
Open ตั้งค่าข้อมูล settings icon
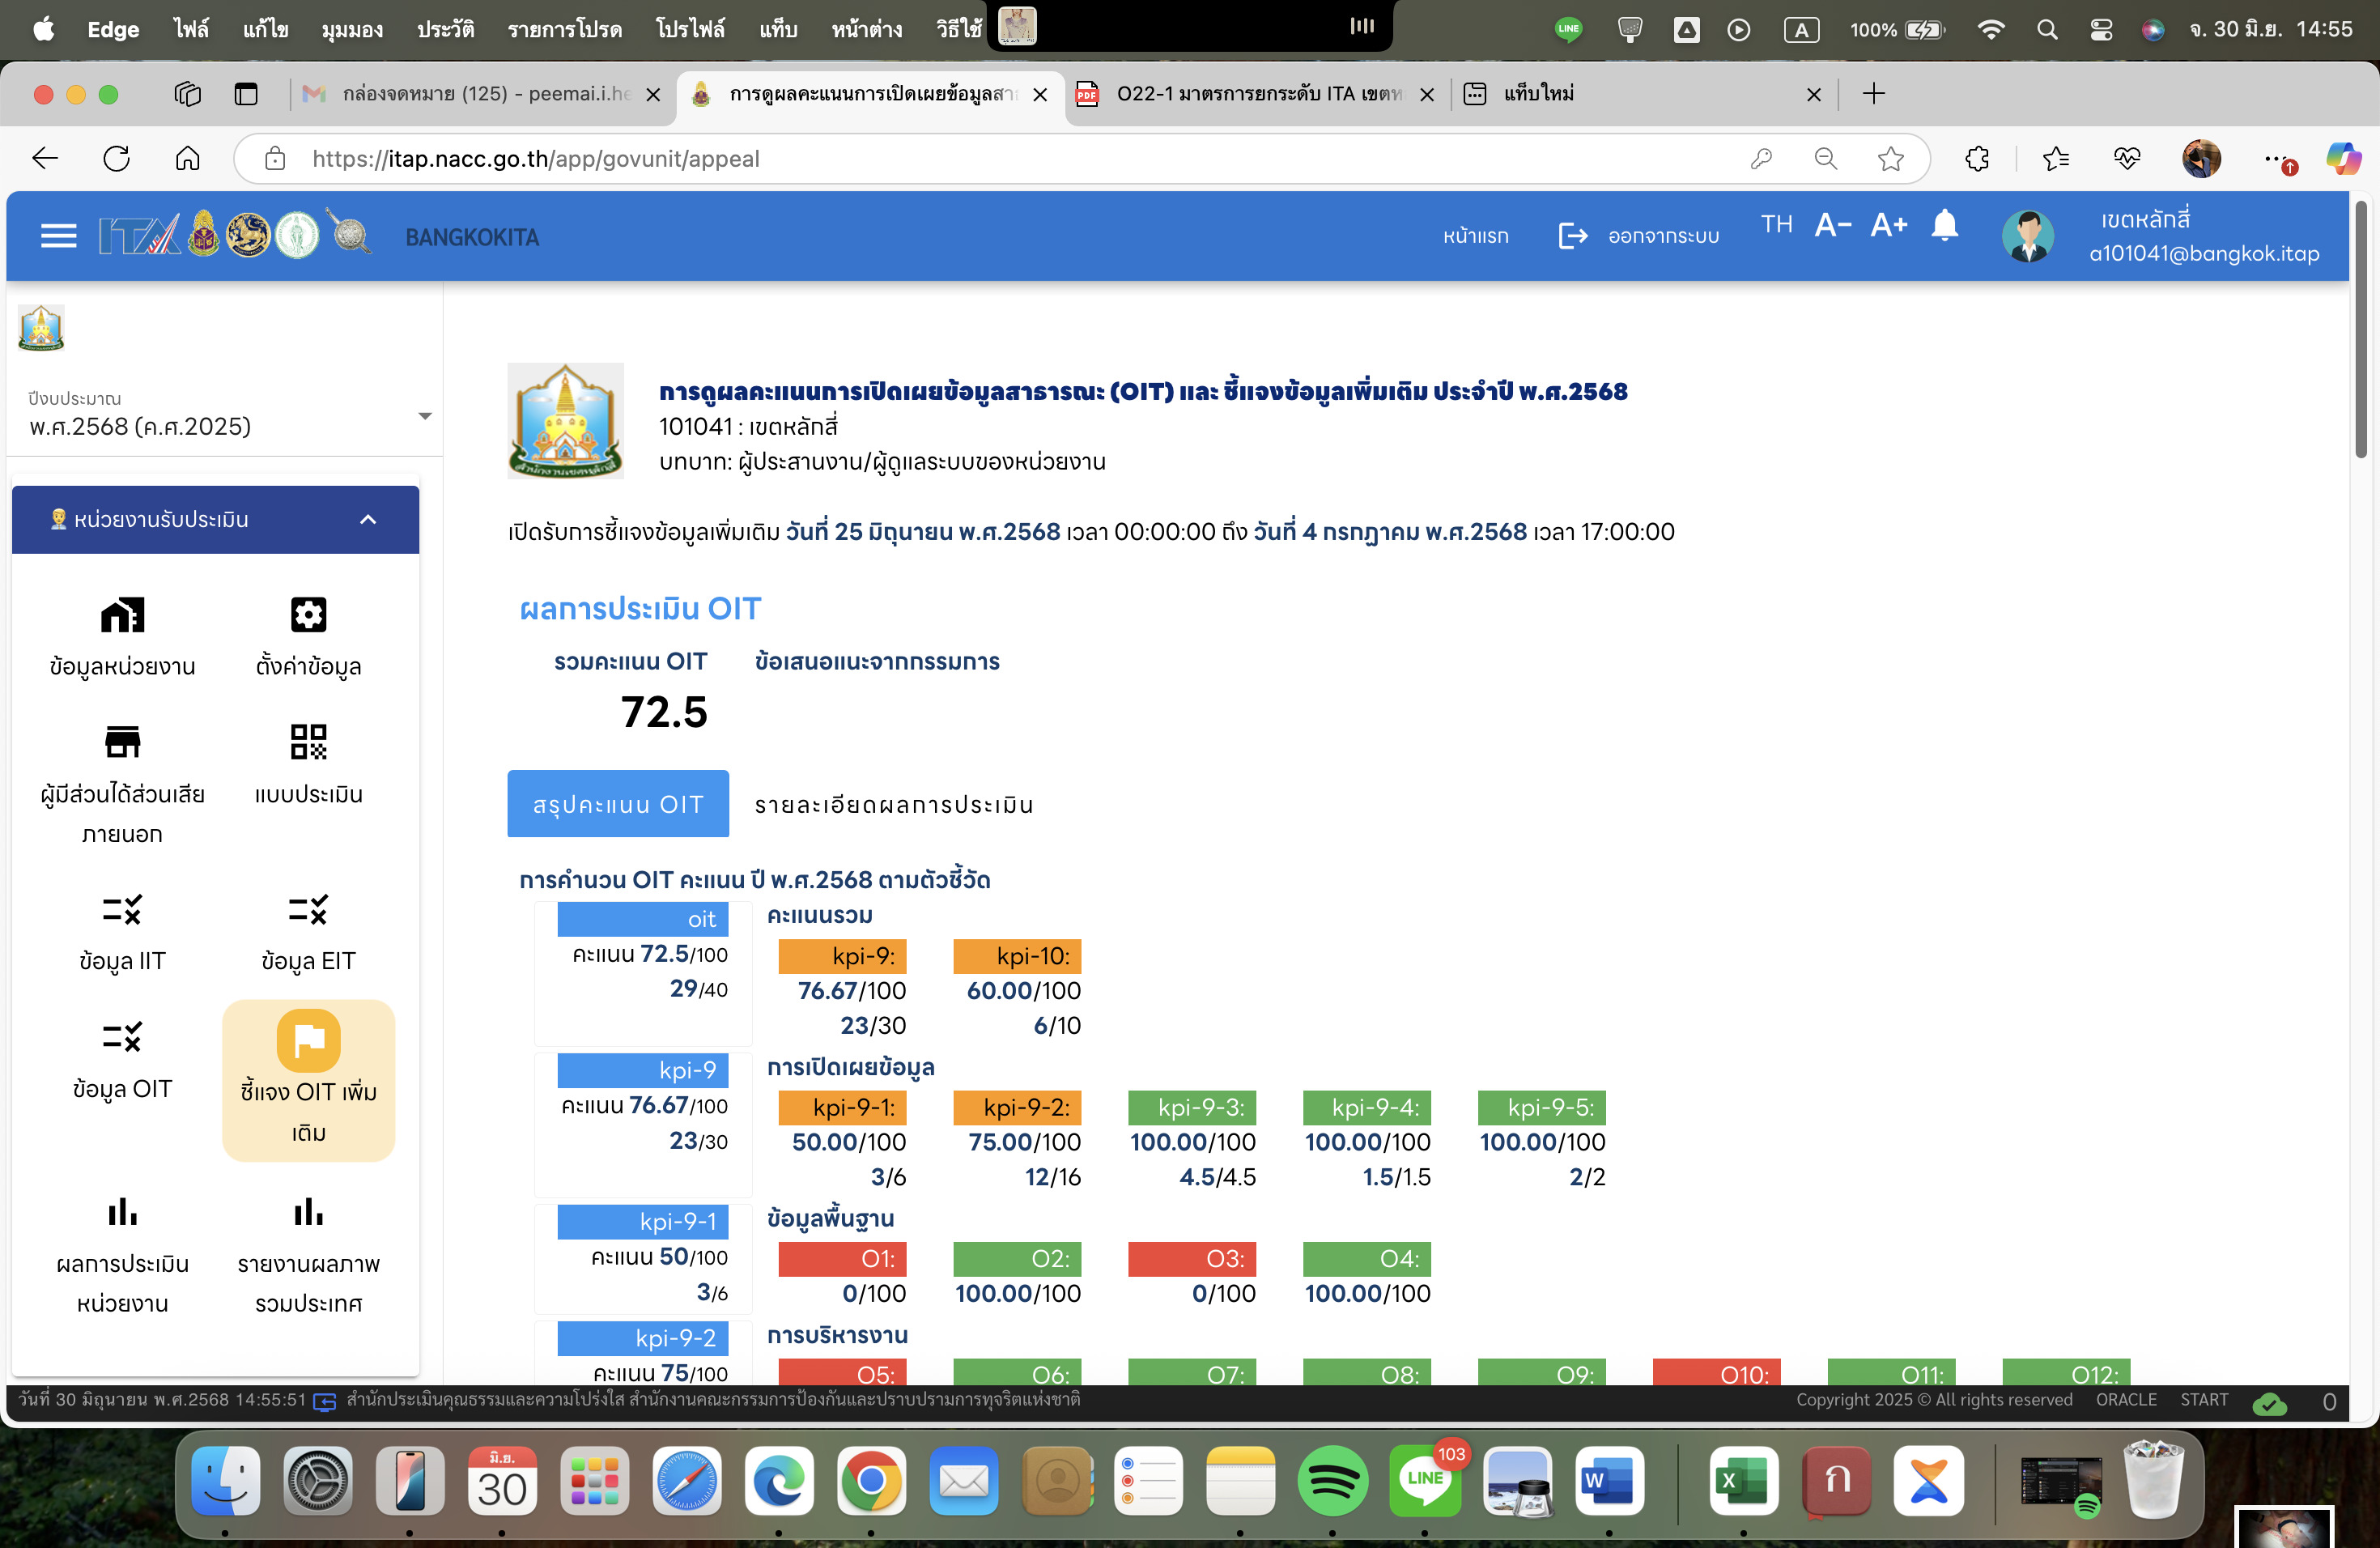(x=308, y=614)
